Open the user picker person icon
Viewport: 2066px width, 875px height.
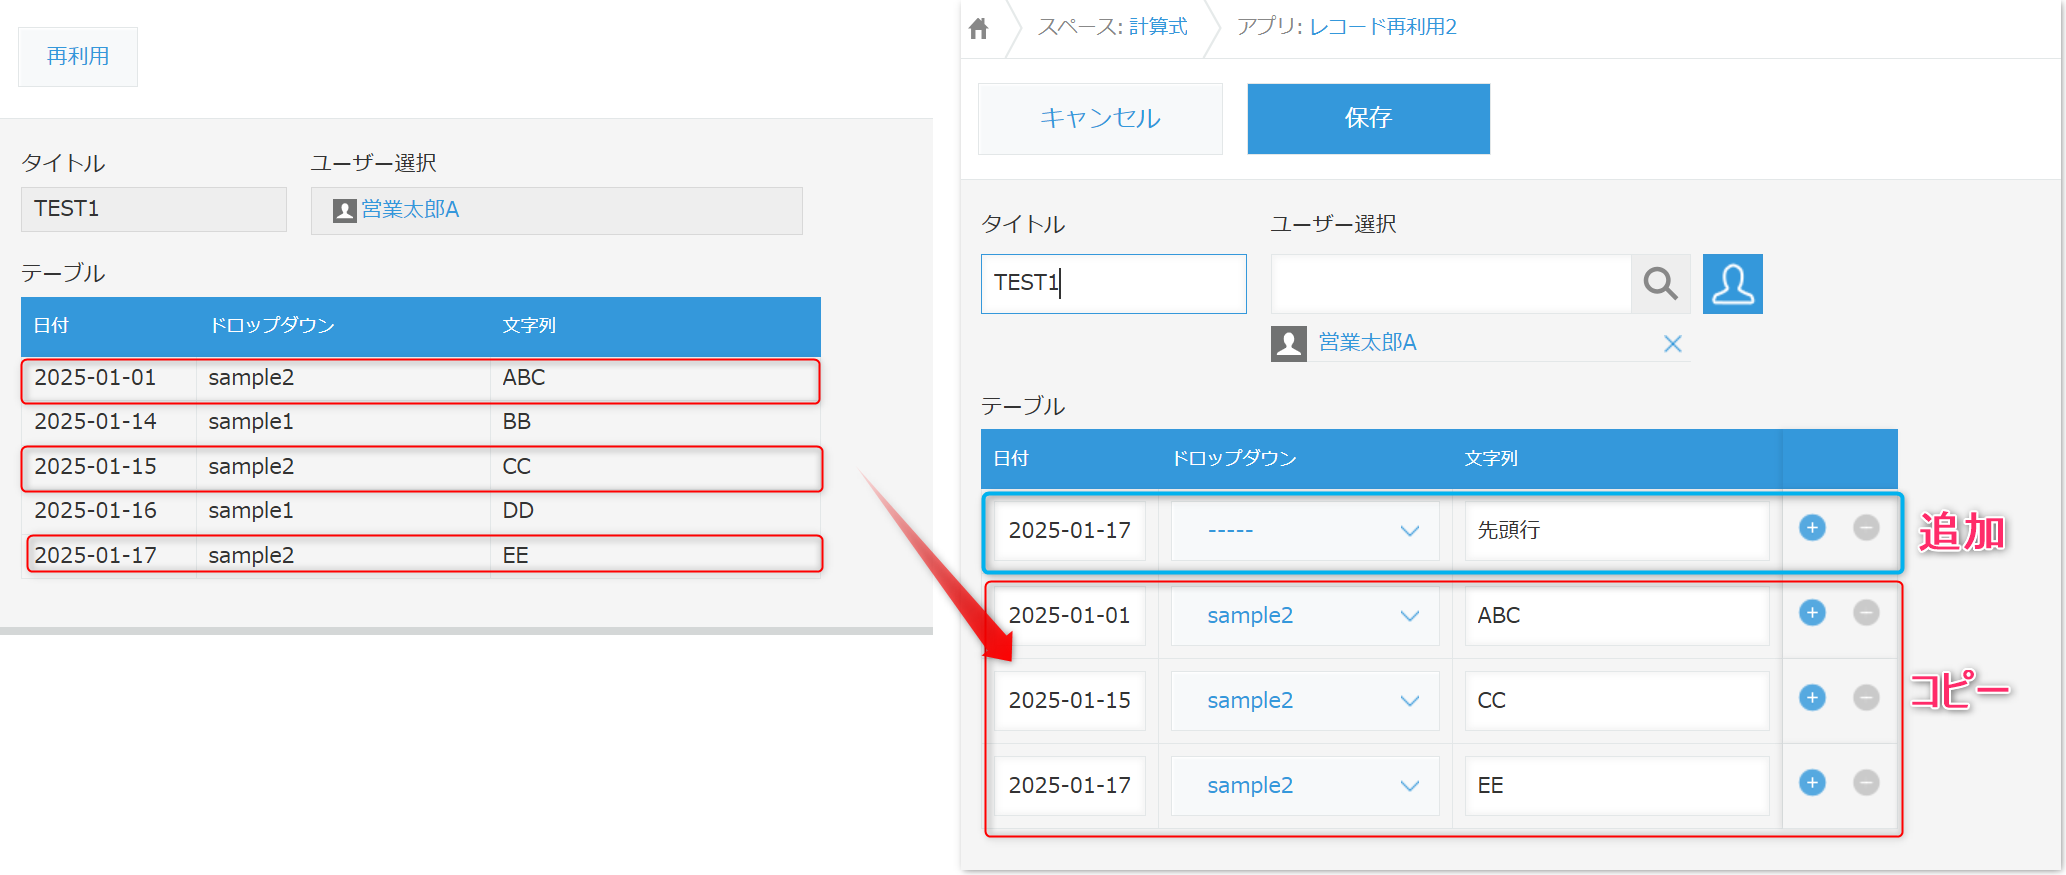coord(1732,284)
